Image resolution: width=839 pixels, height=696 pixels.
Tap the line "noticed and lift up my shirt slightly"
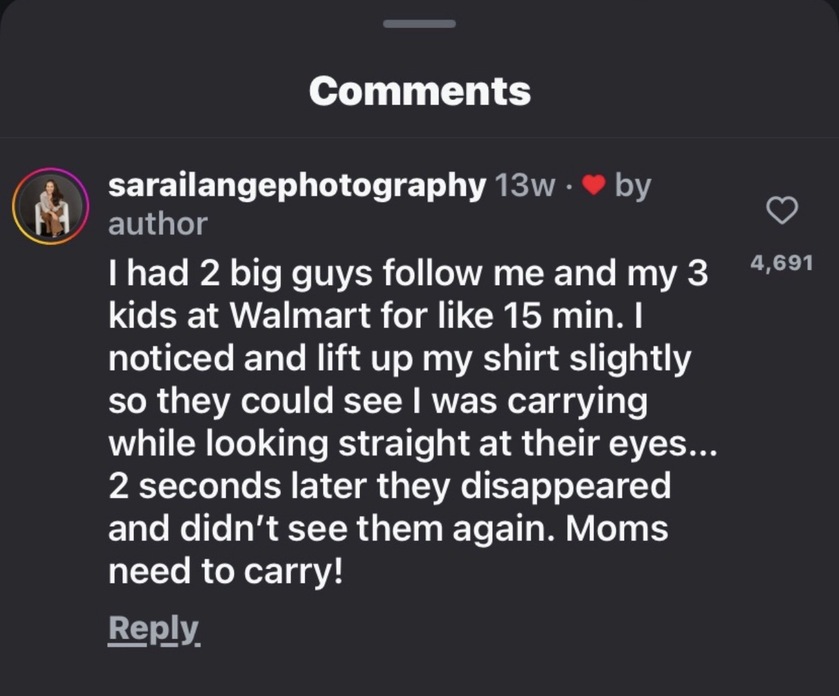coord(399,358)
